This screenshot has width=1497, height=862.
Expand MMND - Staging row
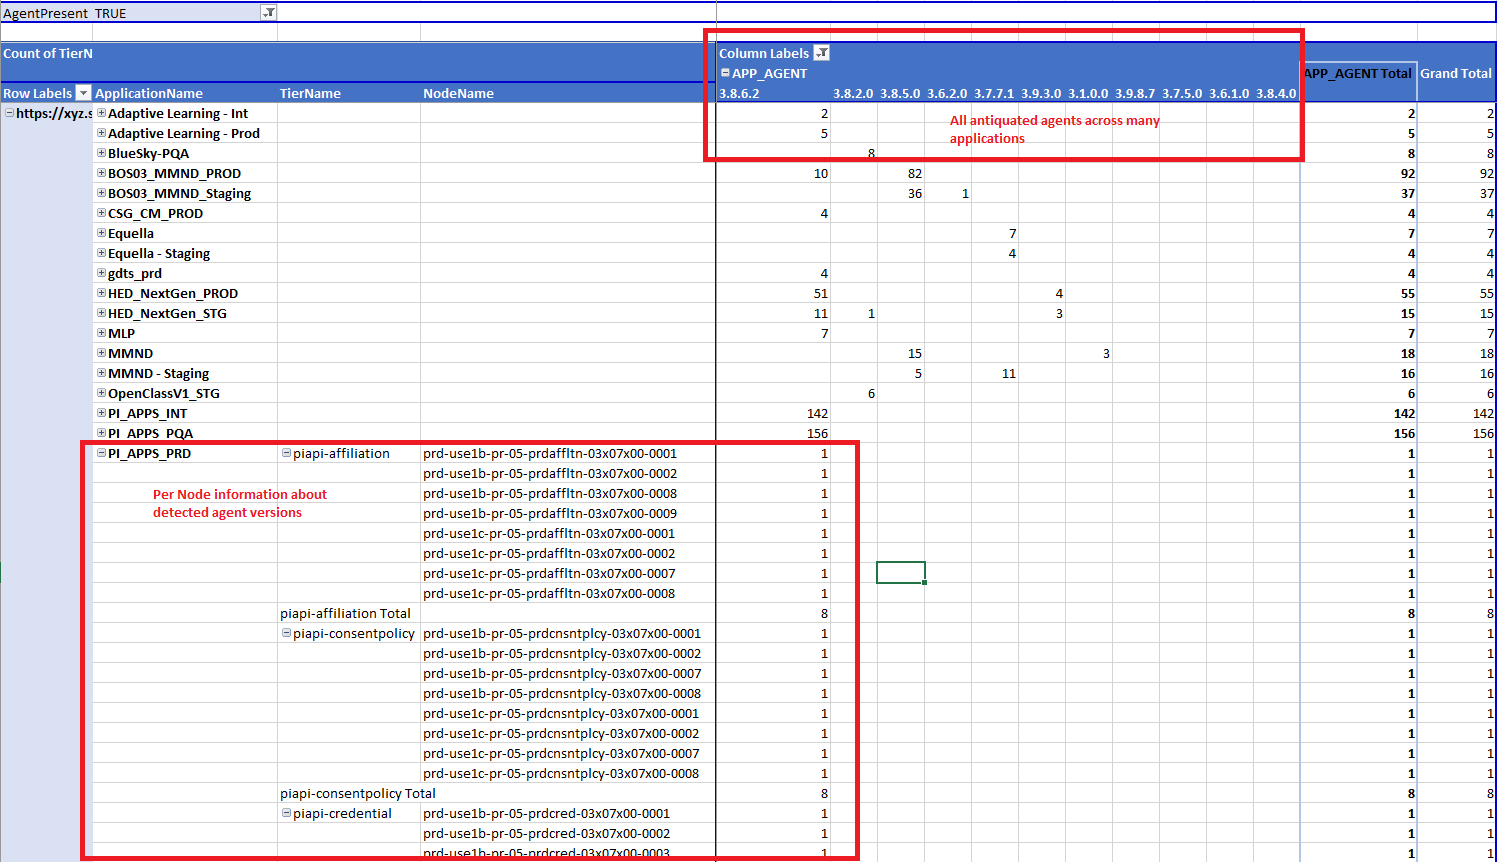pos(101,373)
